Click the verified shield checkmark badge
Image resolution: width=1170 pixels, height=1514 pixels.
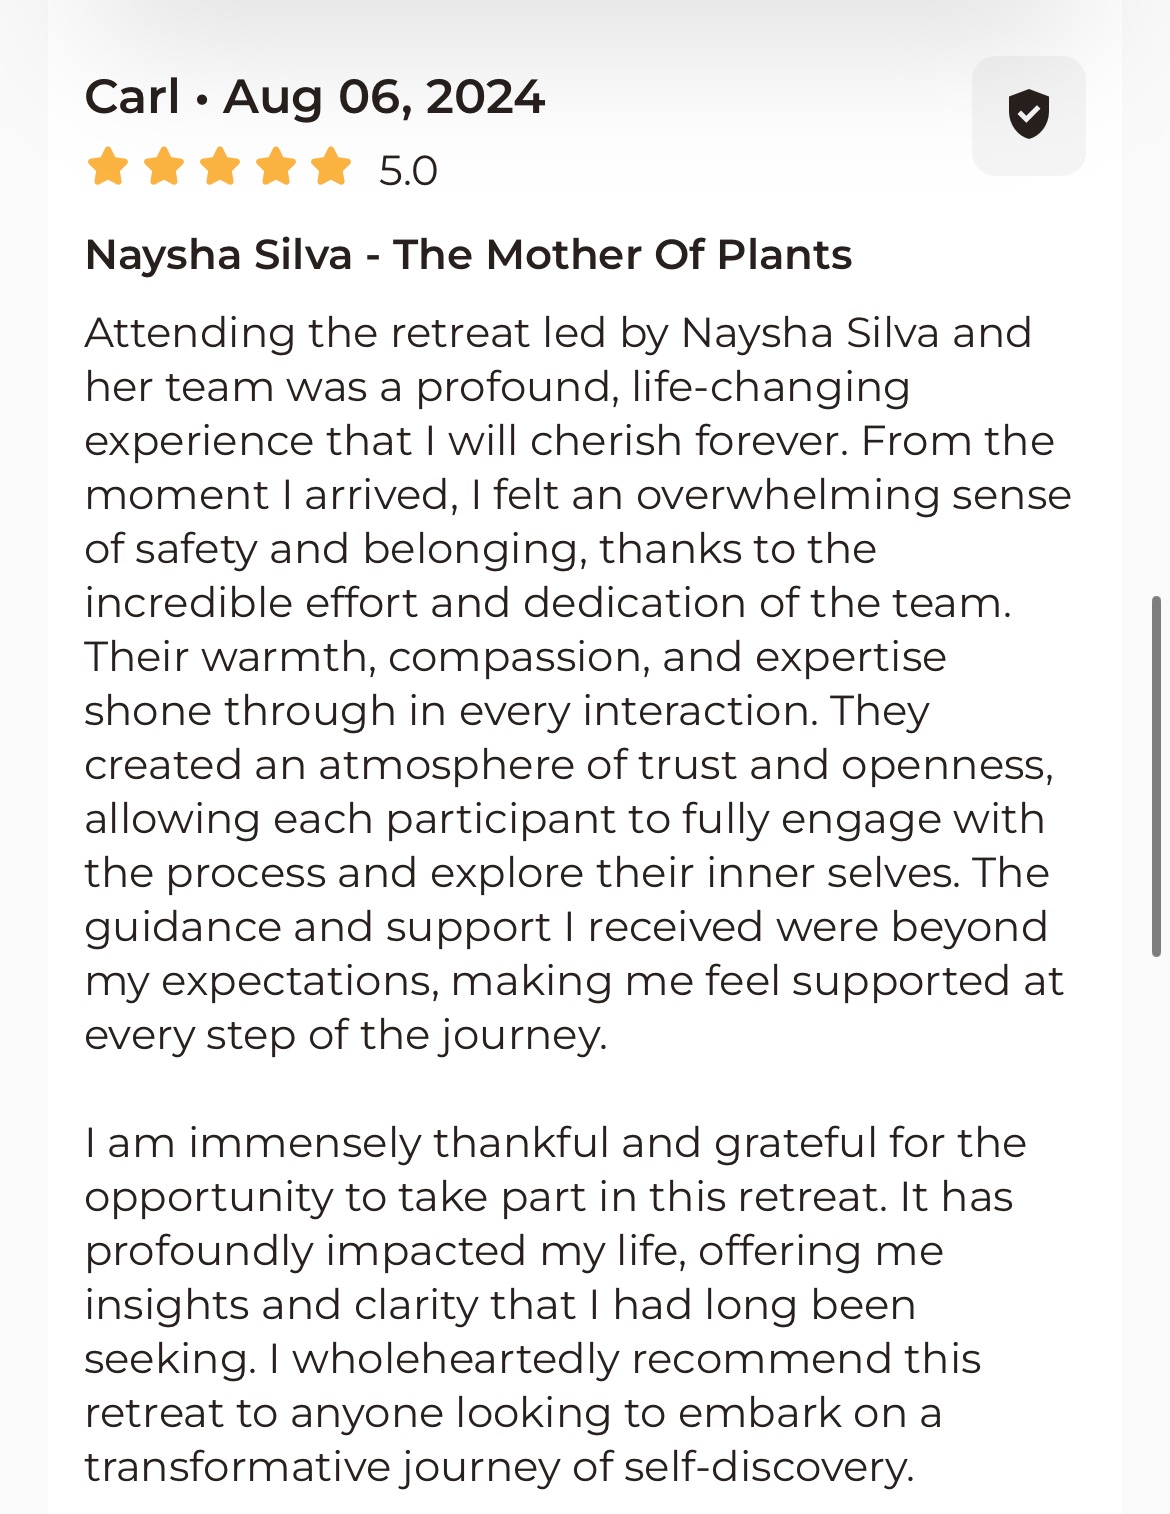pos(1028,115)
